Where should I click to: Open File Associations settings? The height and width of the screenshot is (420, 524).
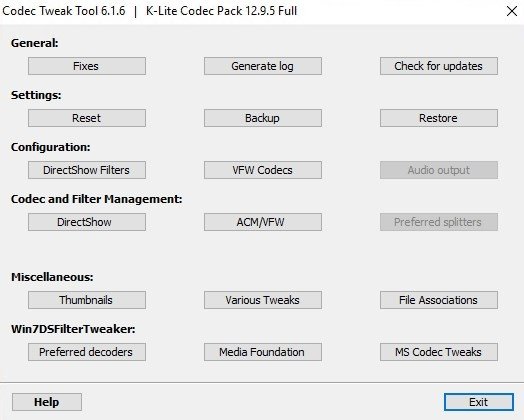439,300
